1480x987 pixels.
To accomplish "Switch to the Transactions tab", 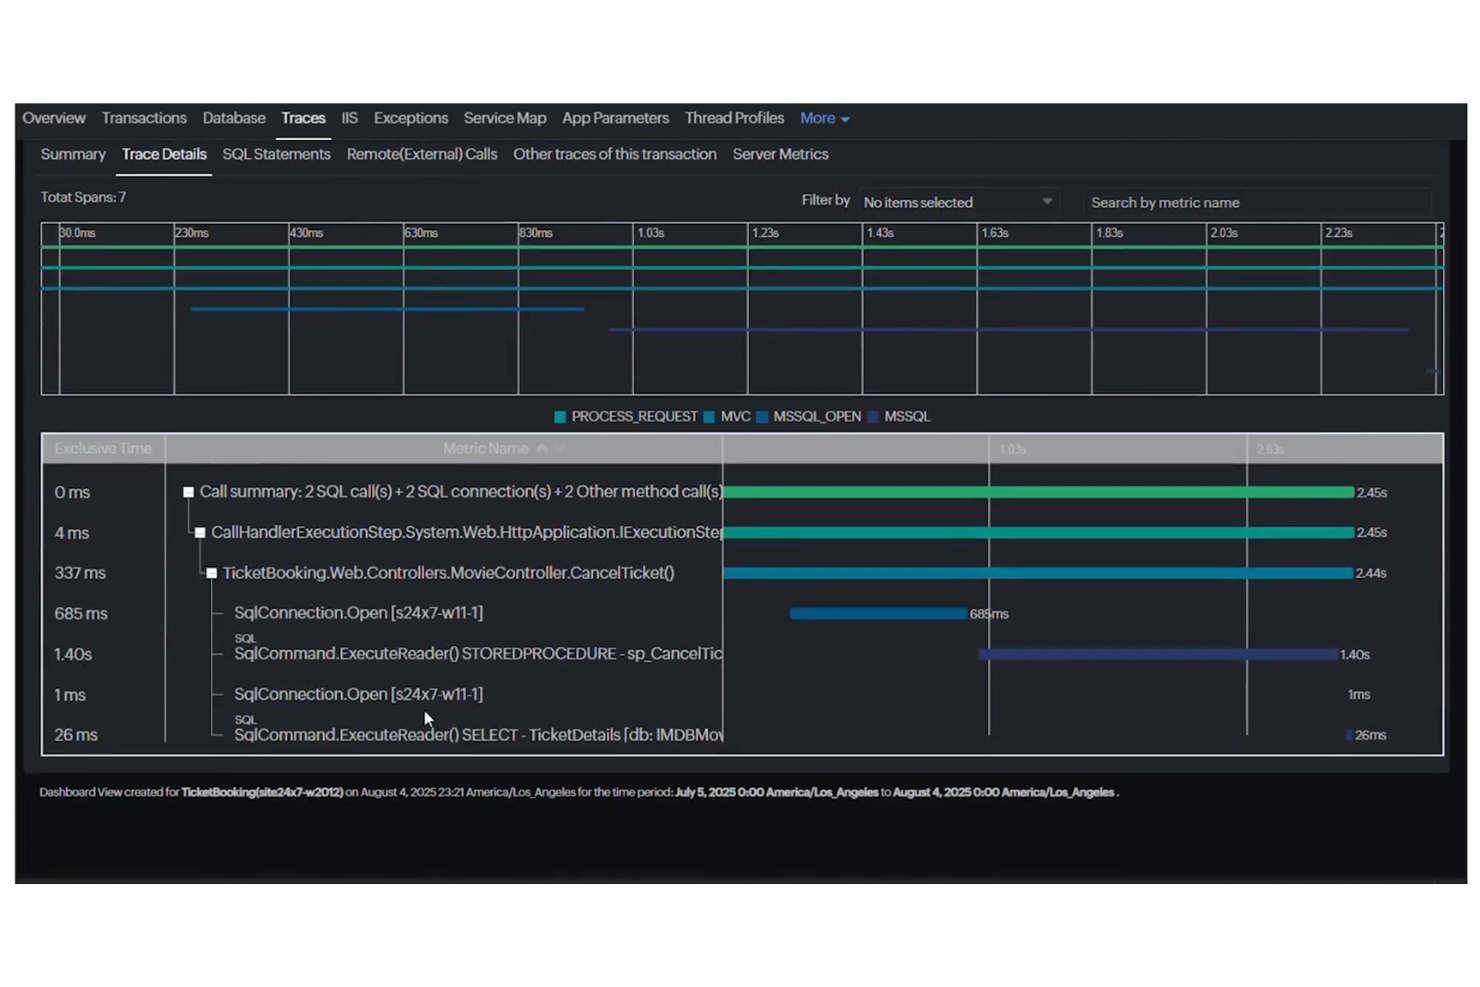I will click(144, 118).
